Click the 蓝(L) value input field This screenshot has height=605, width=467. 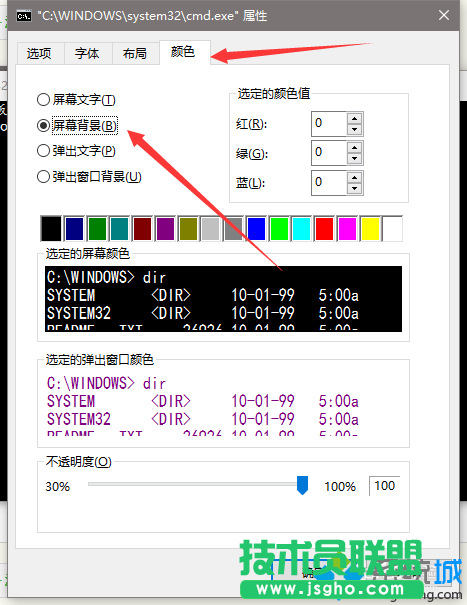[x=329, y=183]
